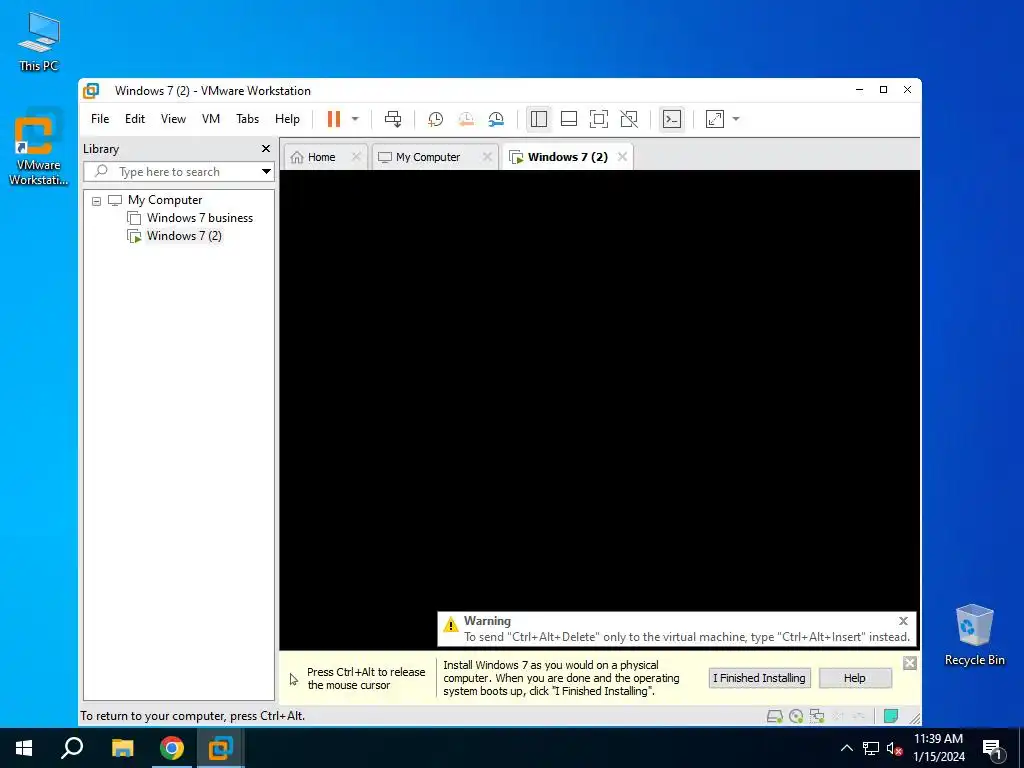
Task: Click the taskbar clock showing 11:39 AM
Action: [x=938, y=748]
